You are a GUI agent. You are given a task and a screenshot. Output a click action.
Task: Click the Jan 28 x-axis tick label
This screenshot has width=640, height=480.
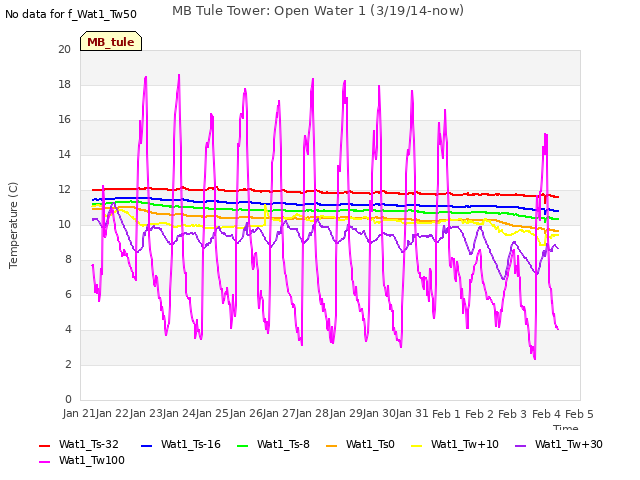(313, 413)
